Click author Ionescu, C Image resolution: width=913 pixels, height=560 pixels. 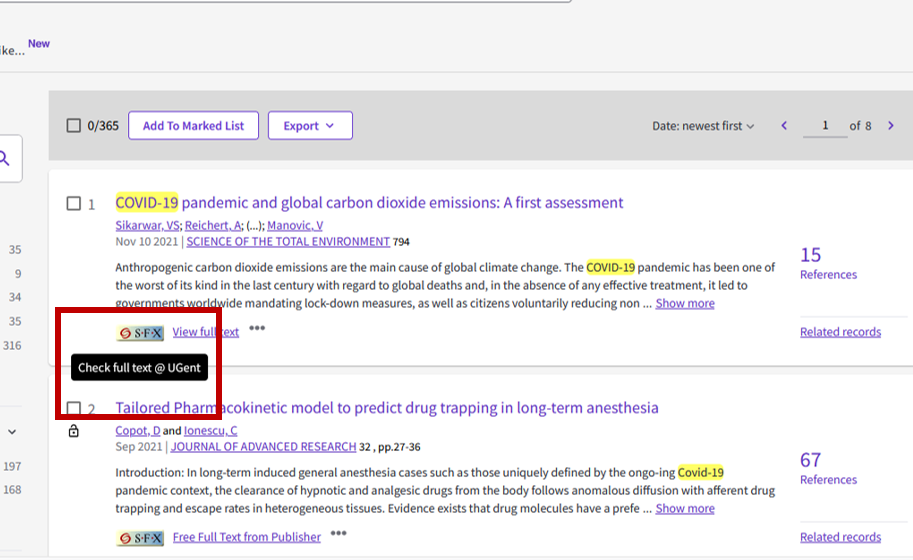[x=210, y=431]
